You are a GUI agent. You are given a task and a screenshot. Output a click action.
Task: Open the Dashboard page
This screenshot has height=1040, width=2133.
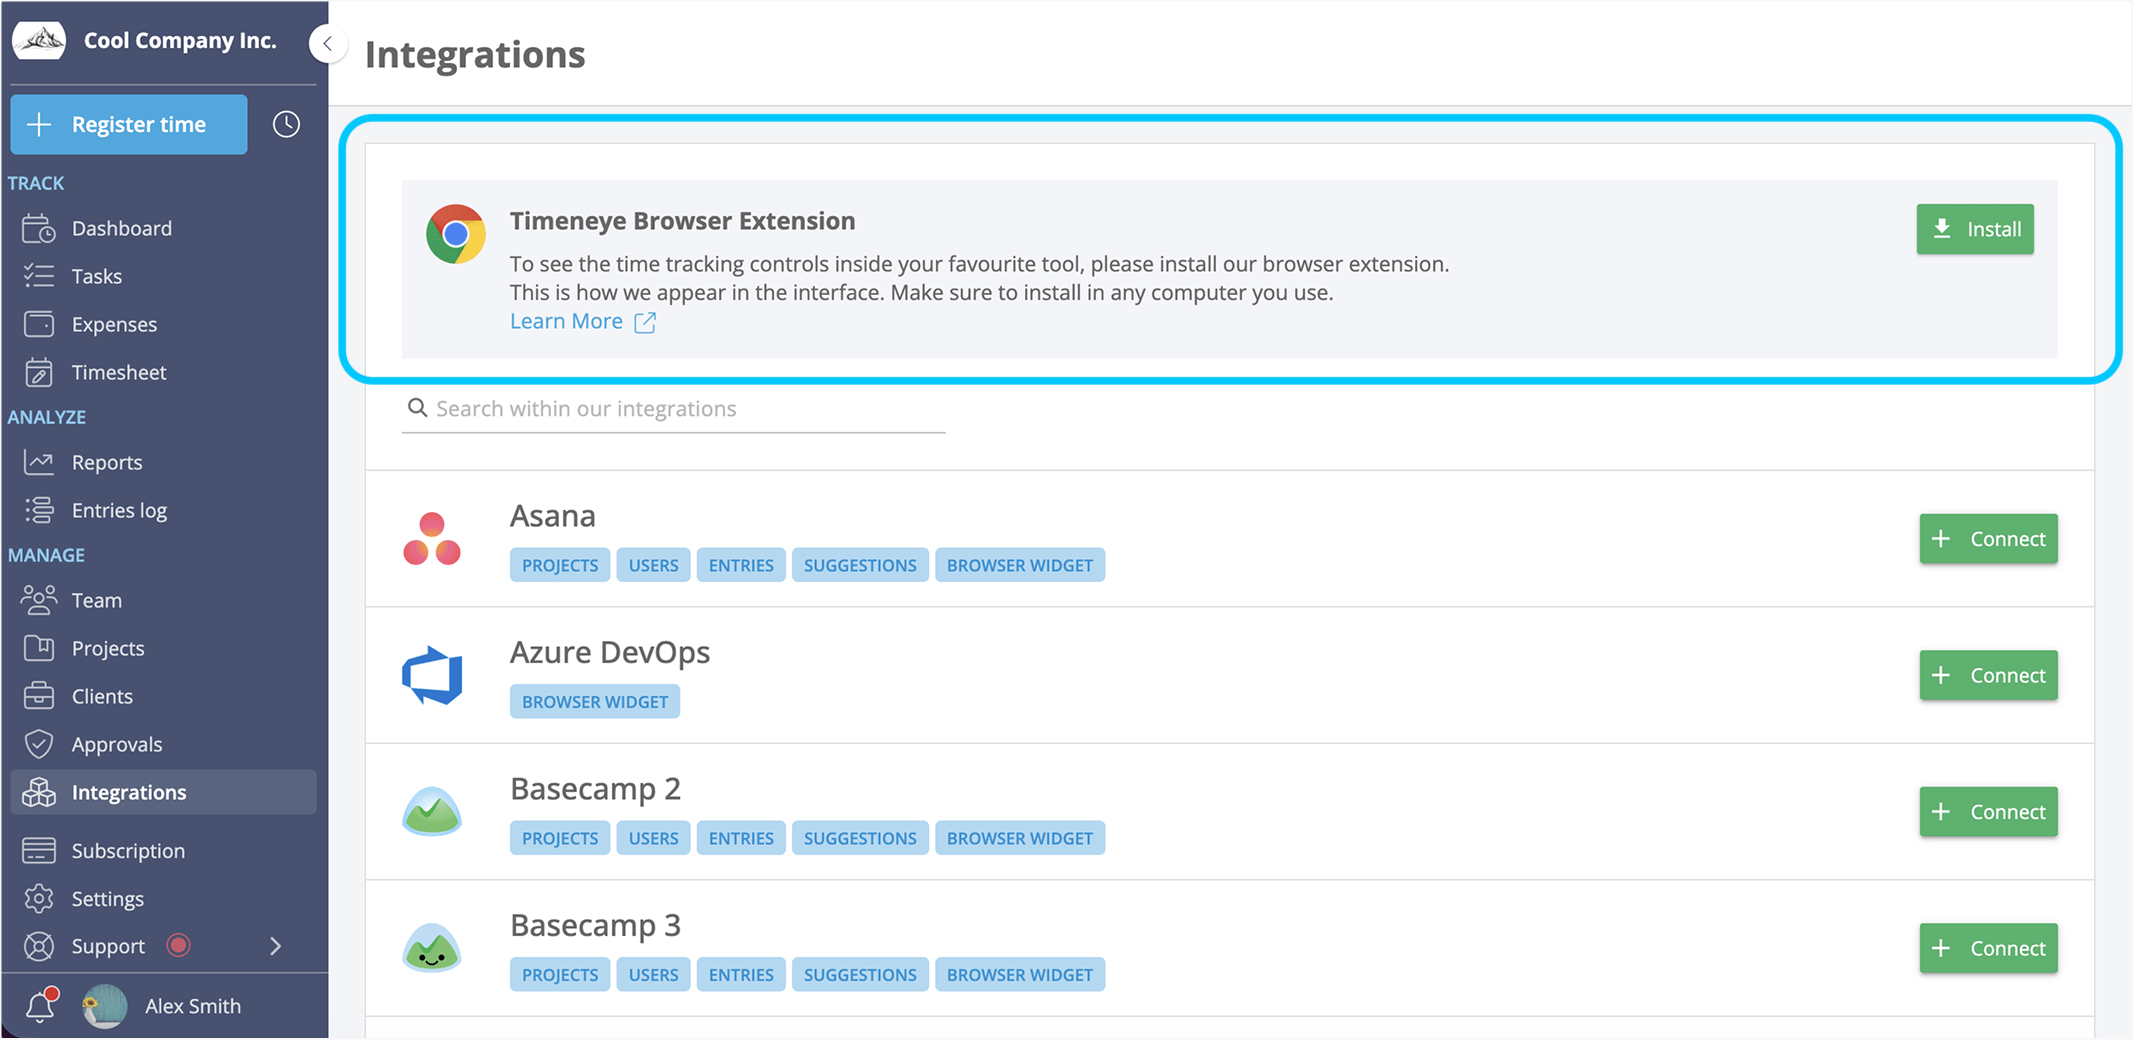121,228
